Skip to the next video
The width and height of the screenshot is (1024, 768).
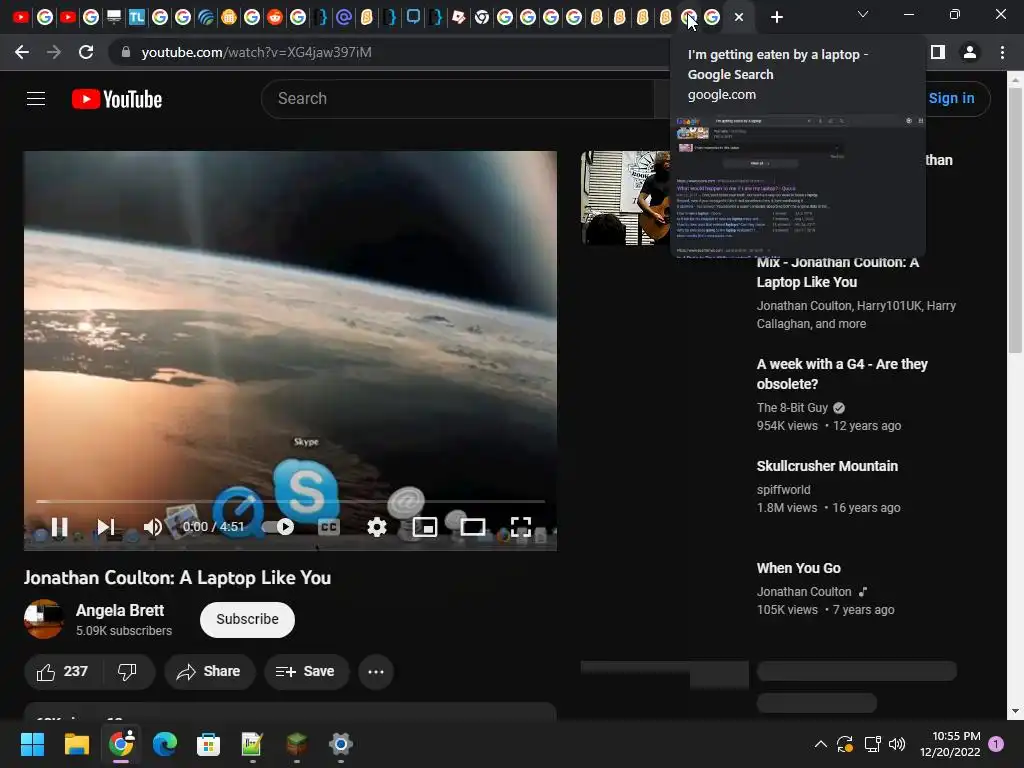(x=105, y=526)
